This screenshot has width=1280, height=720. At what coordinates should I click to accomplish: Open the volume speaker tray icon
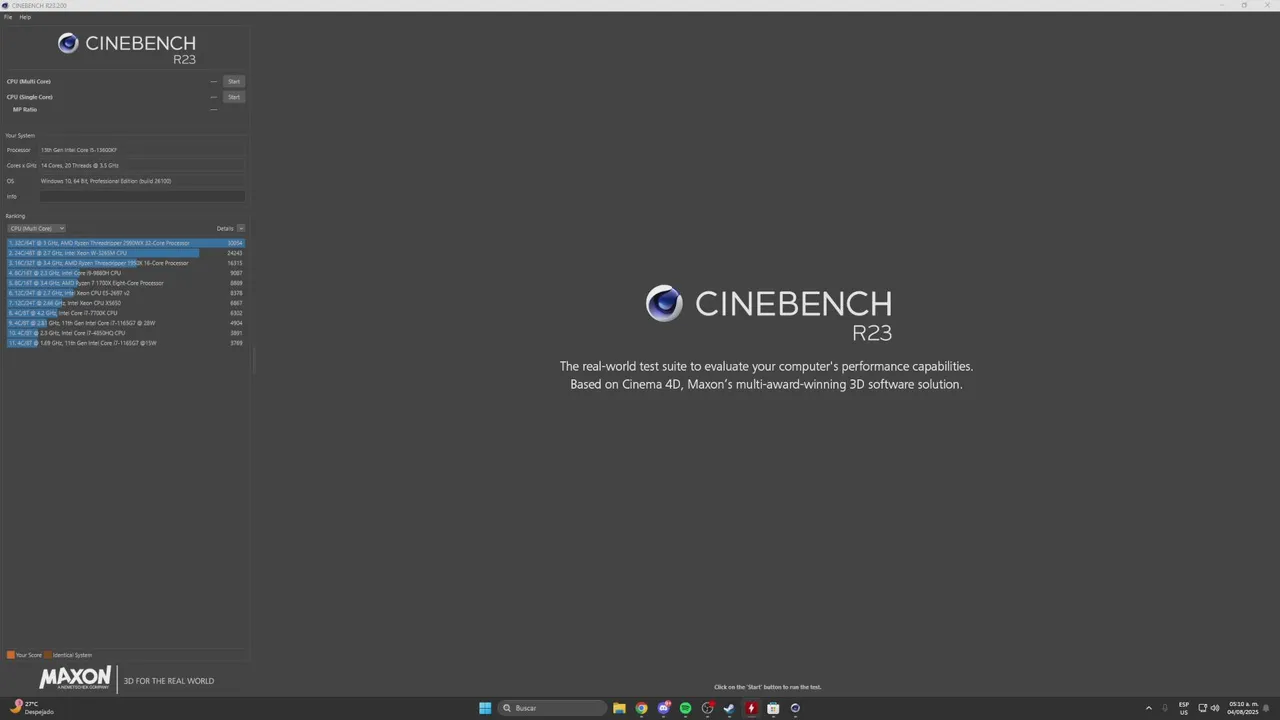tap(1215, 708)
